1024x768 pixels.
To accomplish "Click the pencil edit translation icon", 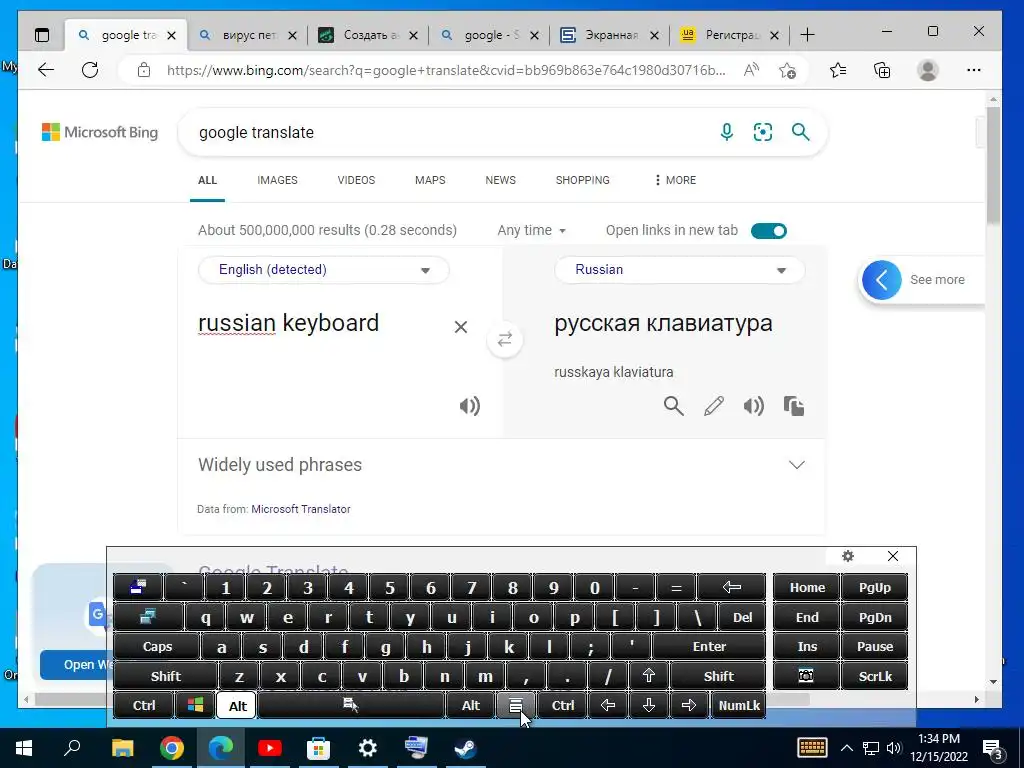I will [x=714, y=406].
